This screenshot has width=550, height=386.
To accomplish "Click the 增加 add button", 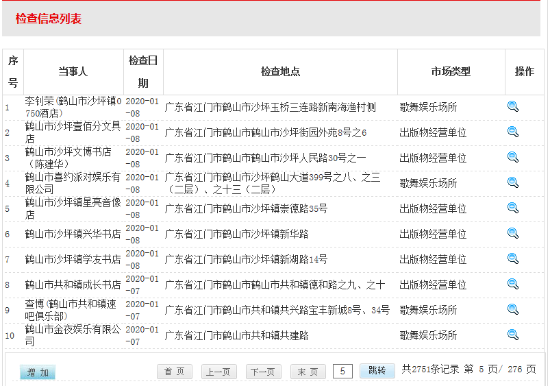I will [x=38, y=372].
